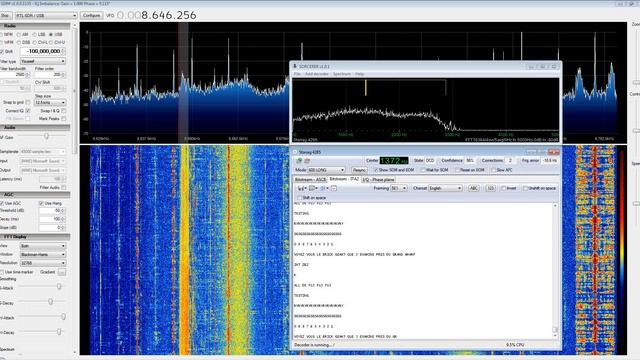This screenshot has width=640, height=360.
Task: Adjust the AF Gain slider
Action: pyautogui.click(x=47, y=137)
